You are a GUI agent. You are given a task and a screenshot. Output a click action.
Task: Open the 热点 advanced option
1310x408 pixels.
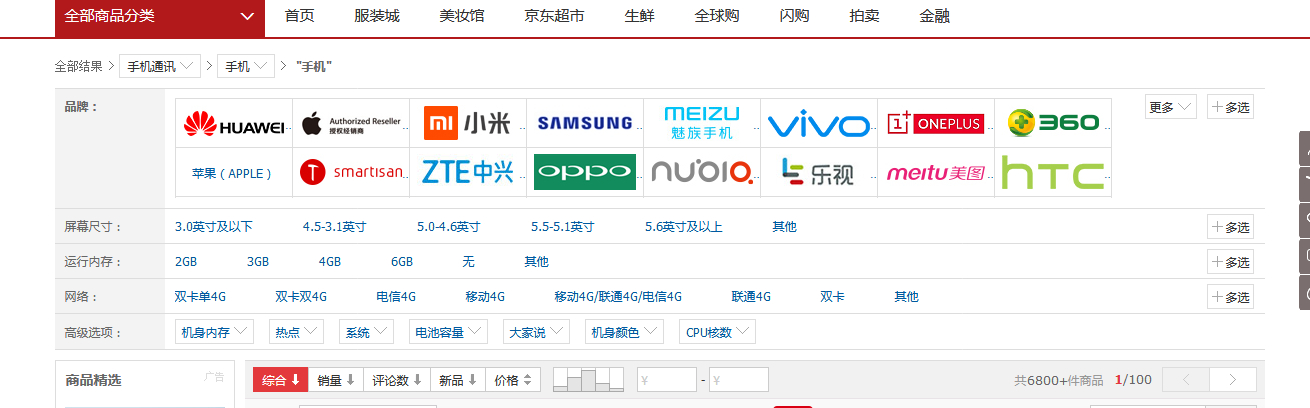click(297, 332)
